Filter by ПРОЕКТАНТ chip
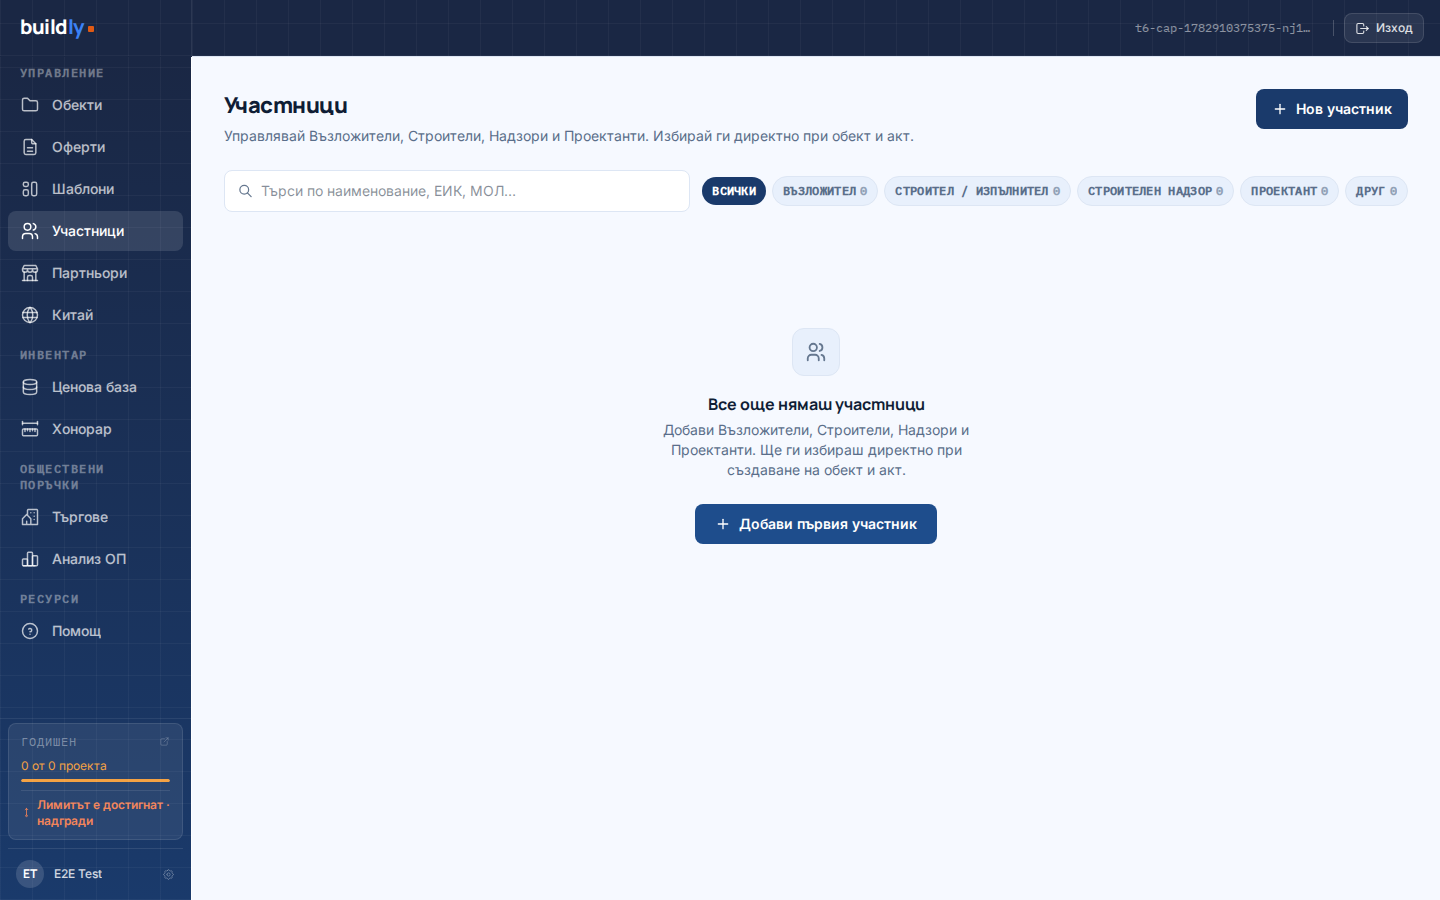 coord(1289,191)
